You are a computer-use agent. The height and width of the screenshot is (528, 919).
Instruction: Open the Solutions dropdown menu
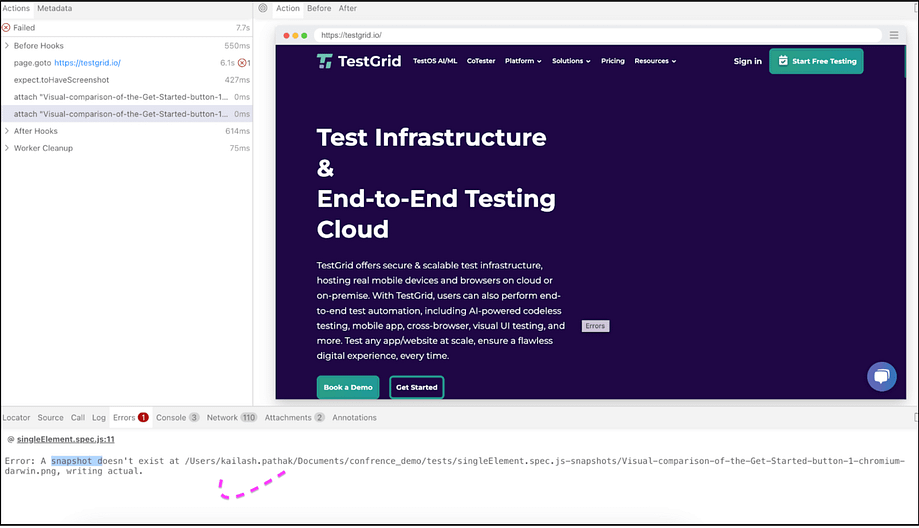point(571,61)
